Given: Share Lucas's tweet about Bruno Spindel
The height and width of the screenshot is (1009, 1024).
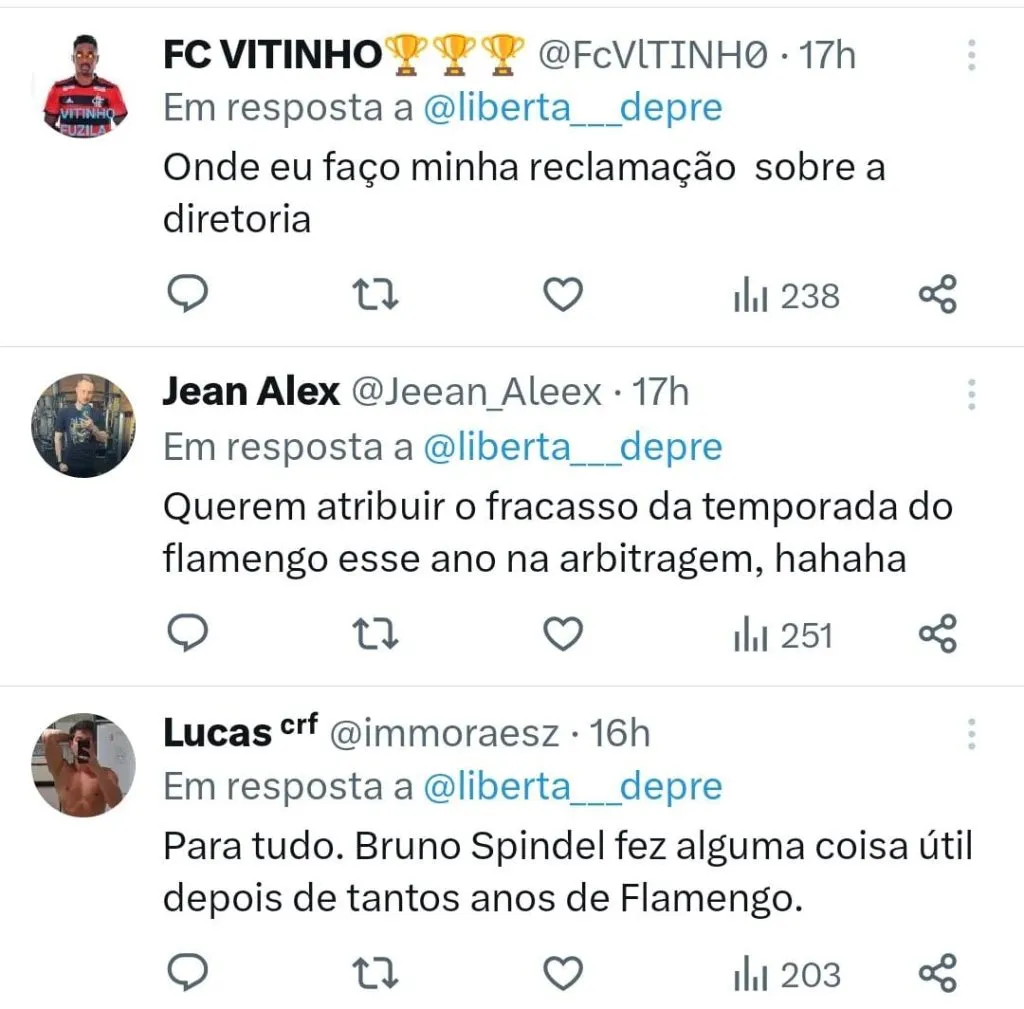Looking at the screenshot, I should coord(938,973).
